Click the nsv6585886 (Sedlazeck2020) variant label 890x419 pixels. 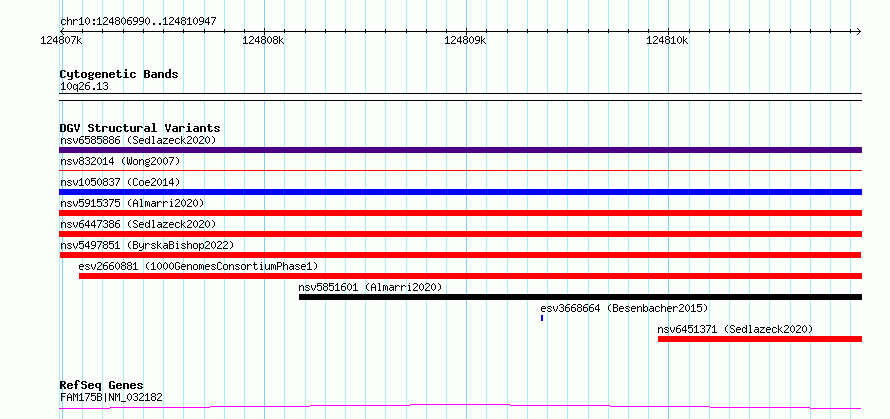tap(138, 140)
